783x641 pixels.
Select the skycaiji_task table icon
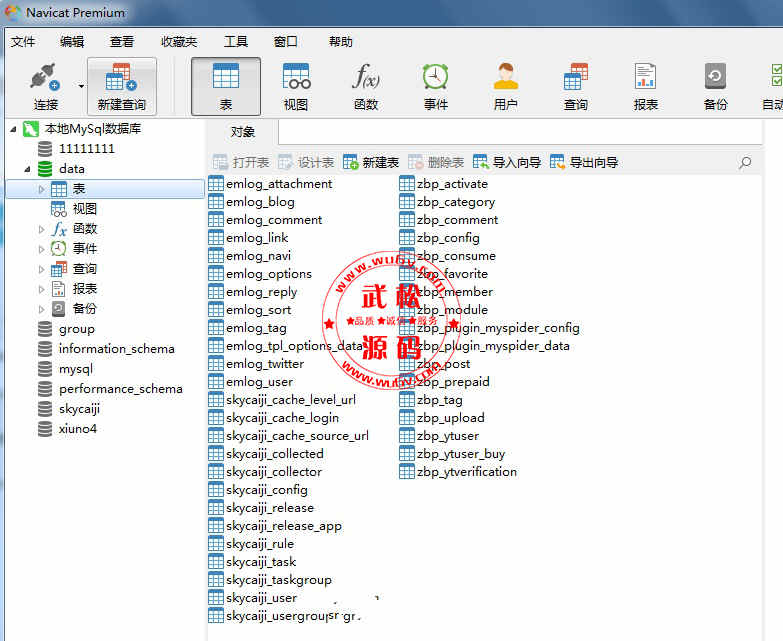(x=216, y=562)
